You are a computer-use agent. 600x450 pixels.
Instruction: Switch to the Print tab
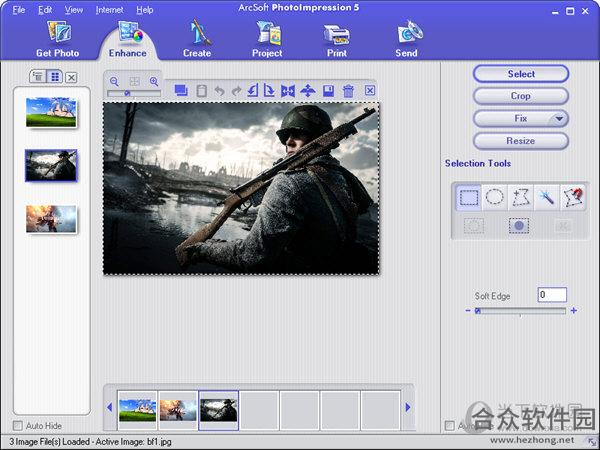coord(337,39)
